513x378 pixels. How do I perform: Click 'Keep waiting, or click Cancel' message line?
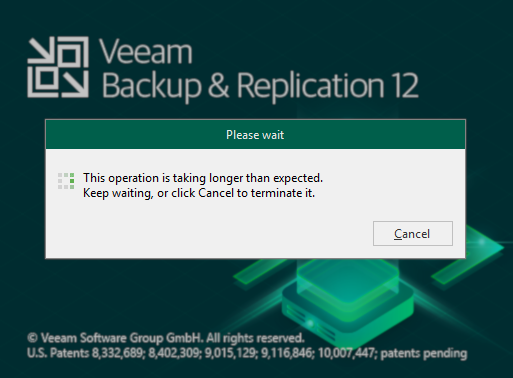199,193
